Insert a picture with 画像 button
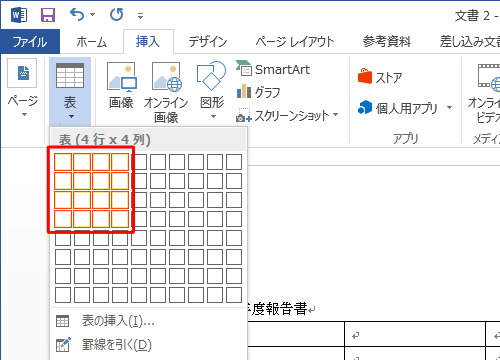Viewport: 500px width, 360px height. click(121, 86)
